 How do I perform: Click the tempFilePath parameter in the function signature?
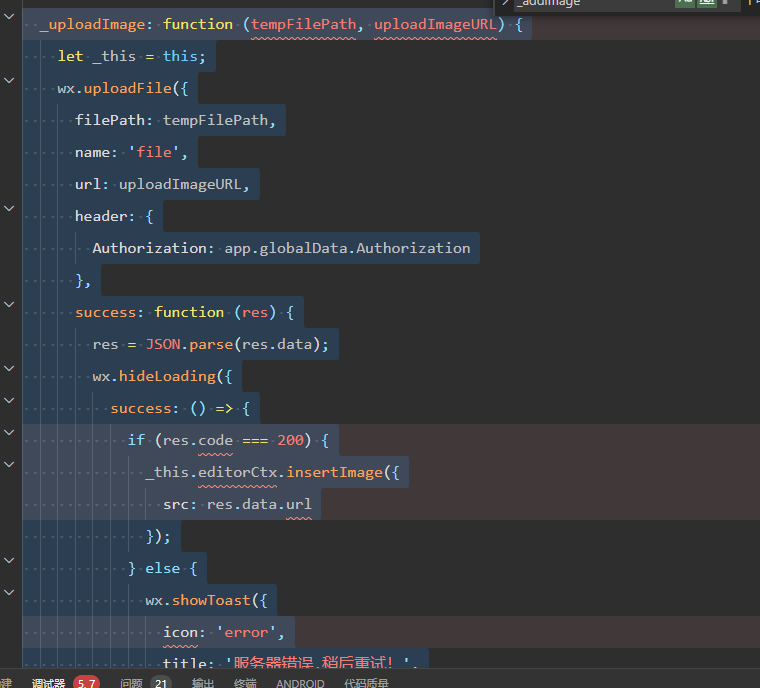coord(303,24)
